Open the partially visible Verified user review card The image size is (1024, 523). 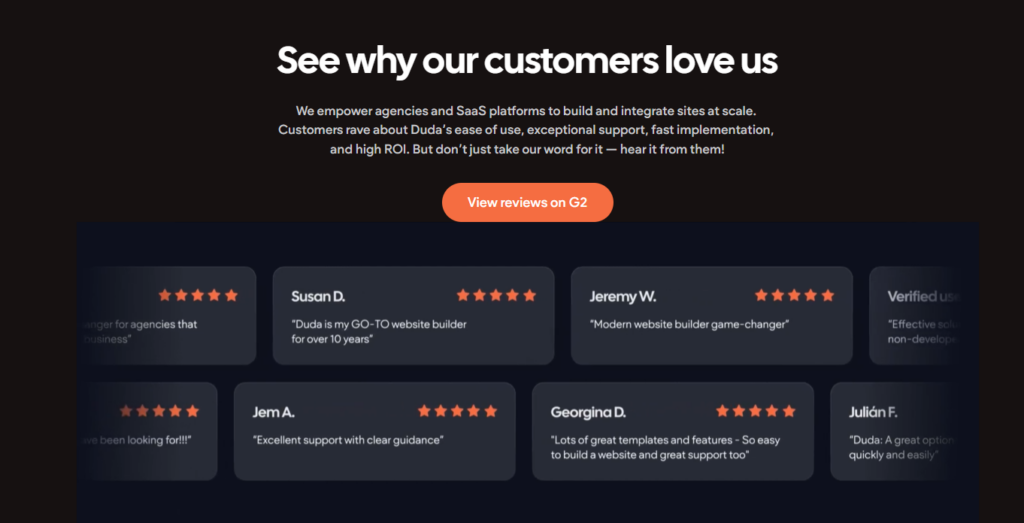[x=915, y=315]
